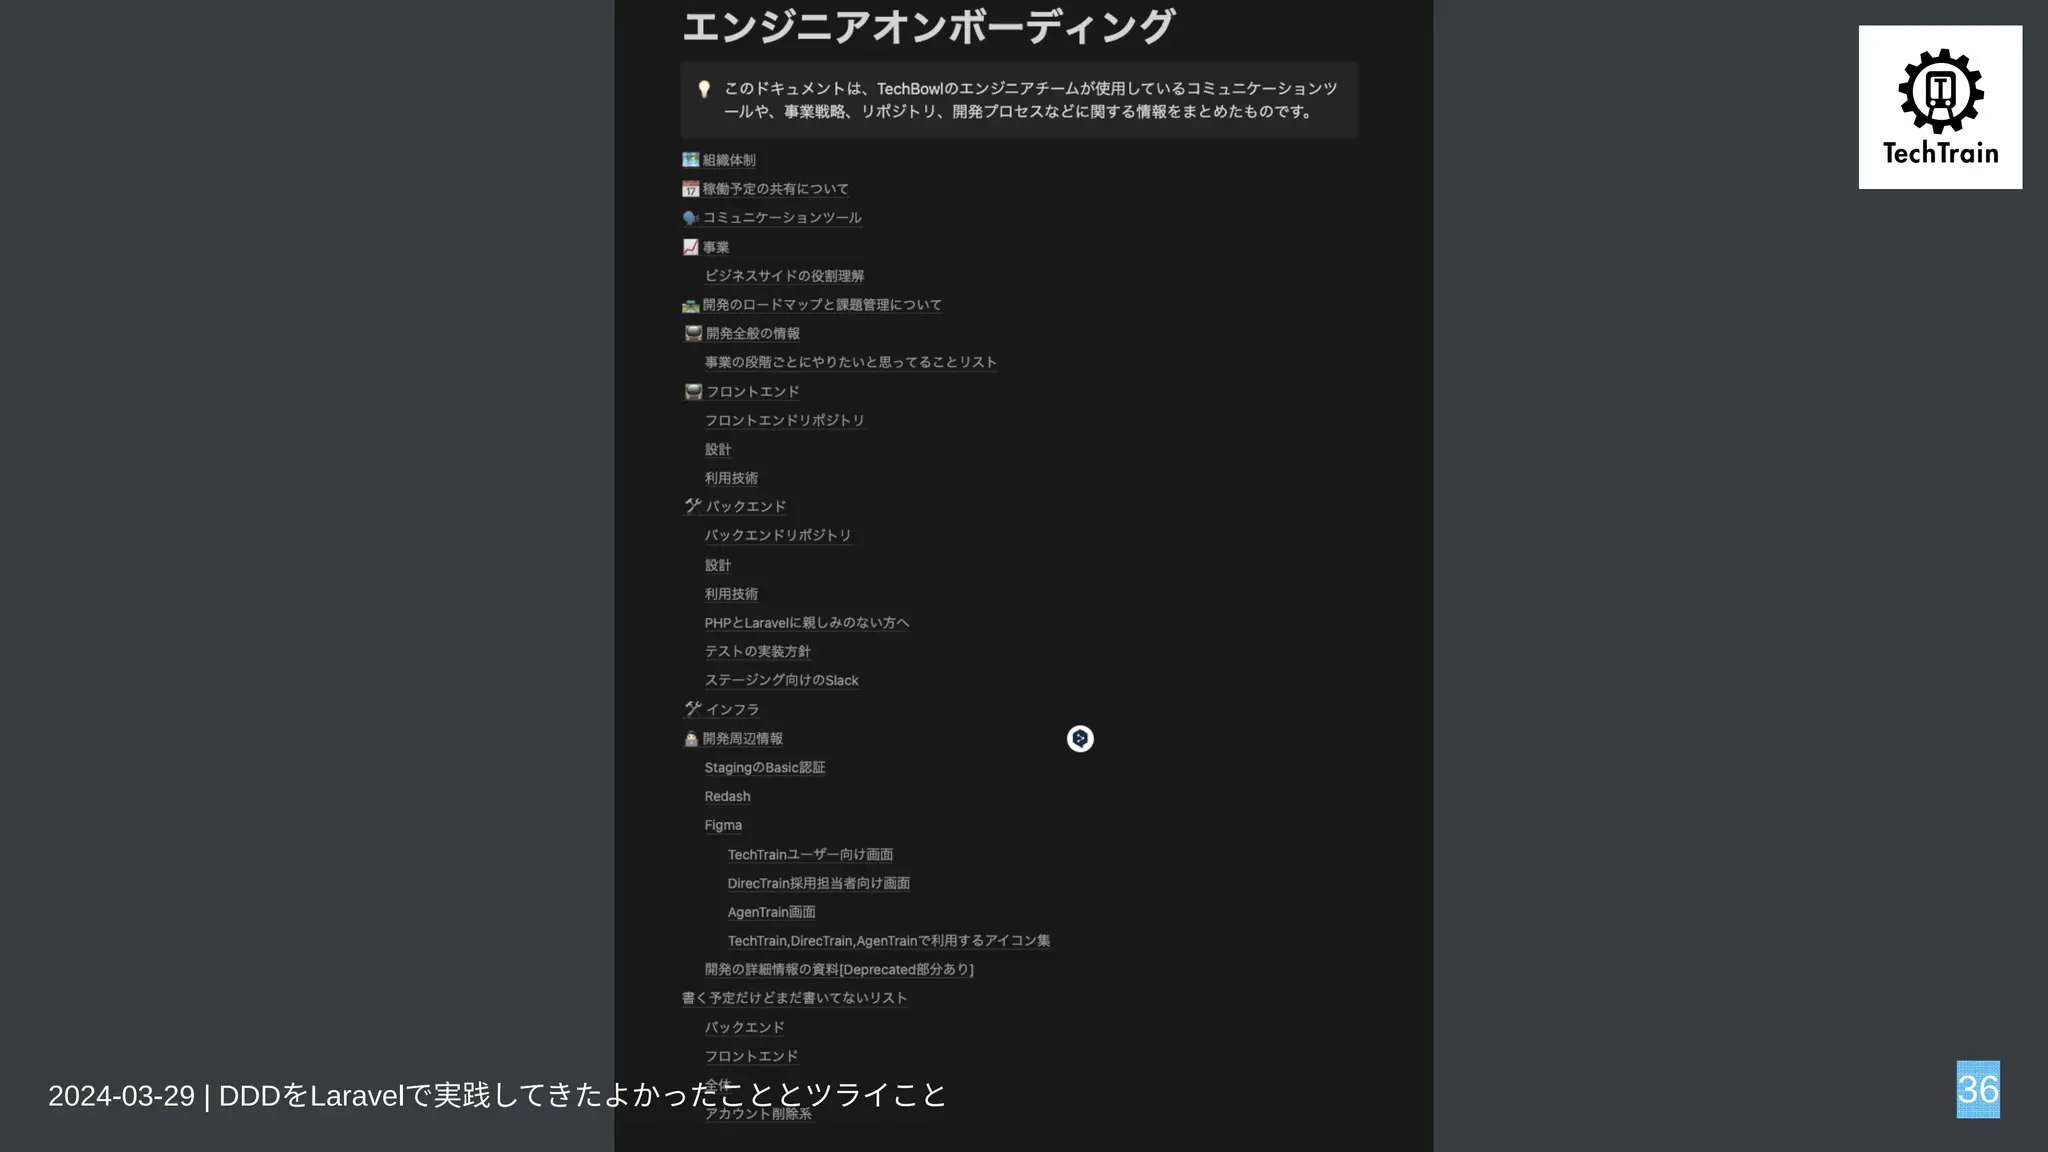
Task: Open the Redash link
Action: tap(727, 797)
